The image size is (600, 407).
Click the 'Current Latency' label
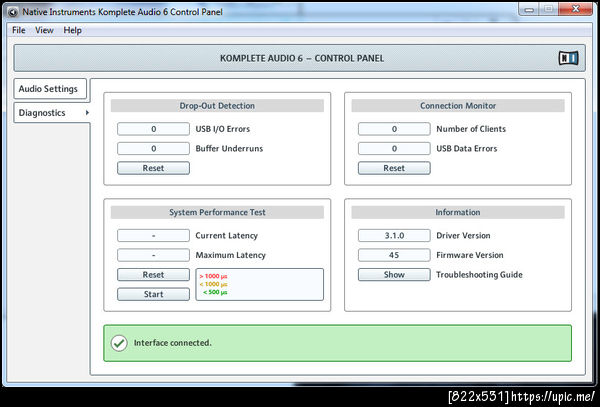[227, 236]
